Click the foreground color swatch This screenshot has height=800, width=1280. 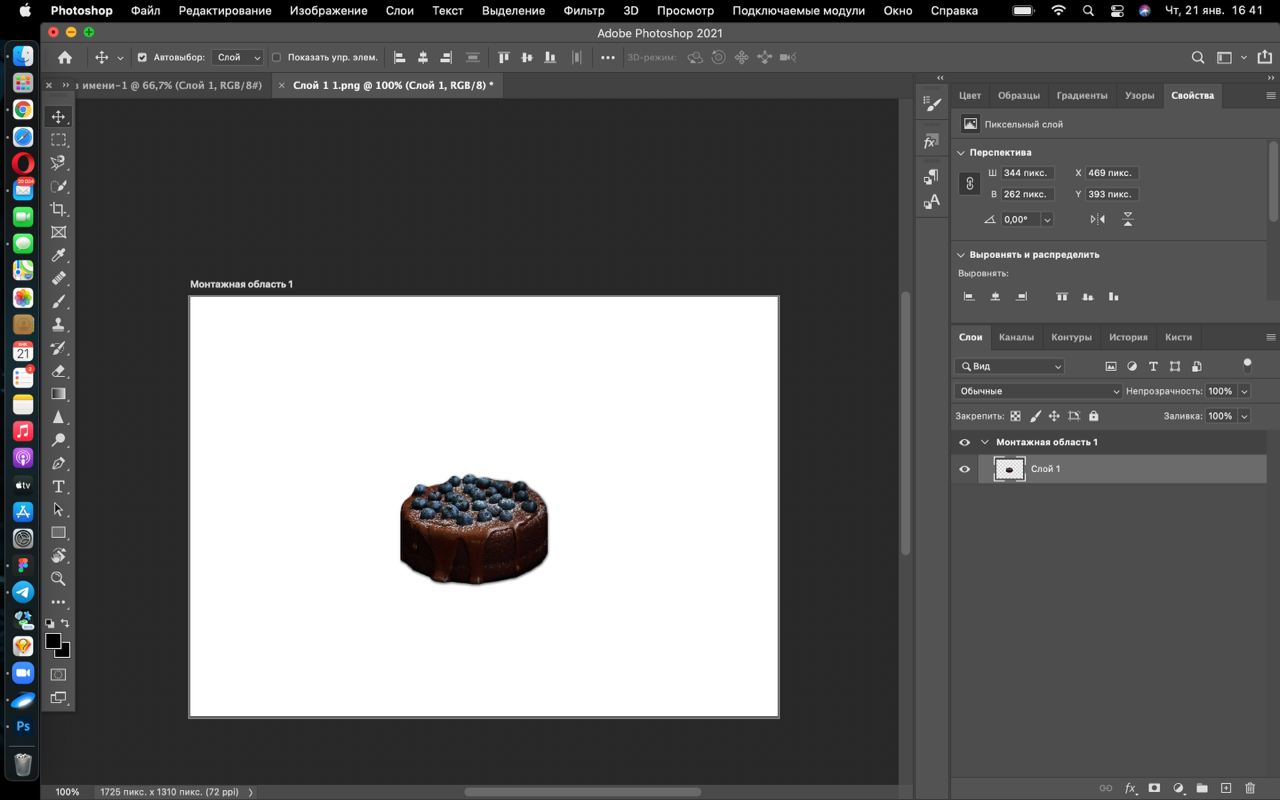pyautogui.click(x=53, y=640)
